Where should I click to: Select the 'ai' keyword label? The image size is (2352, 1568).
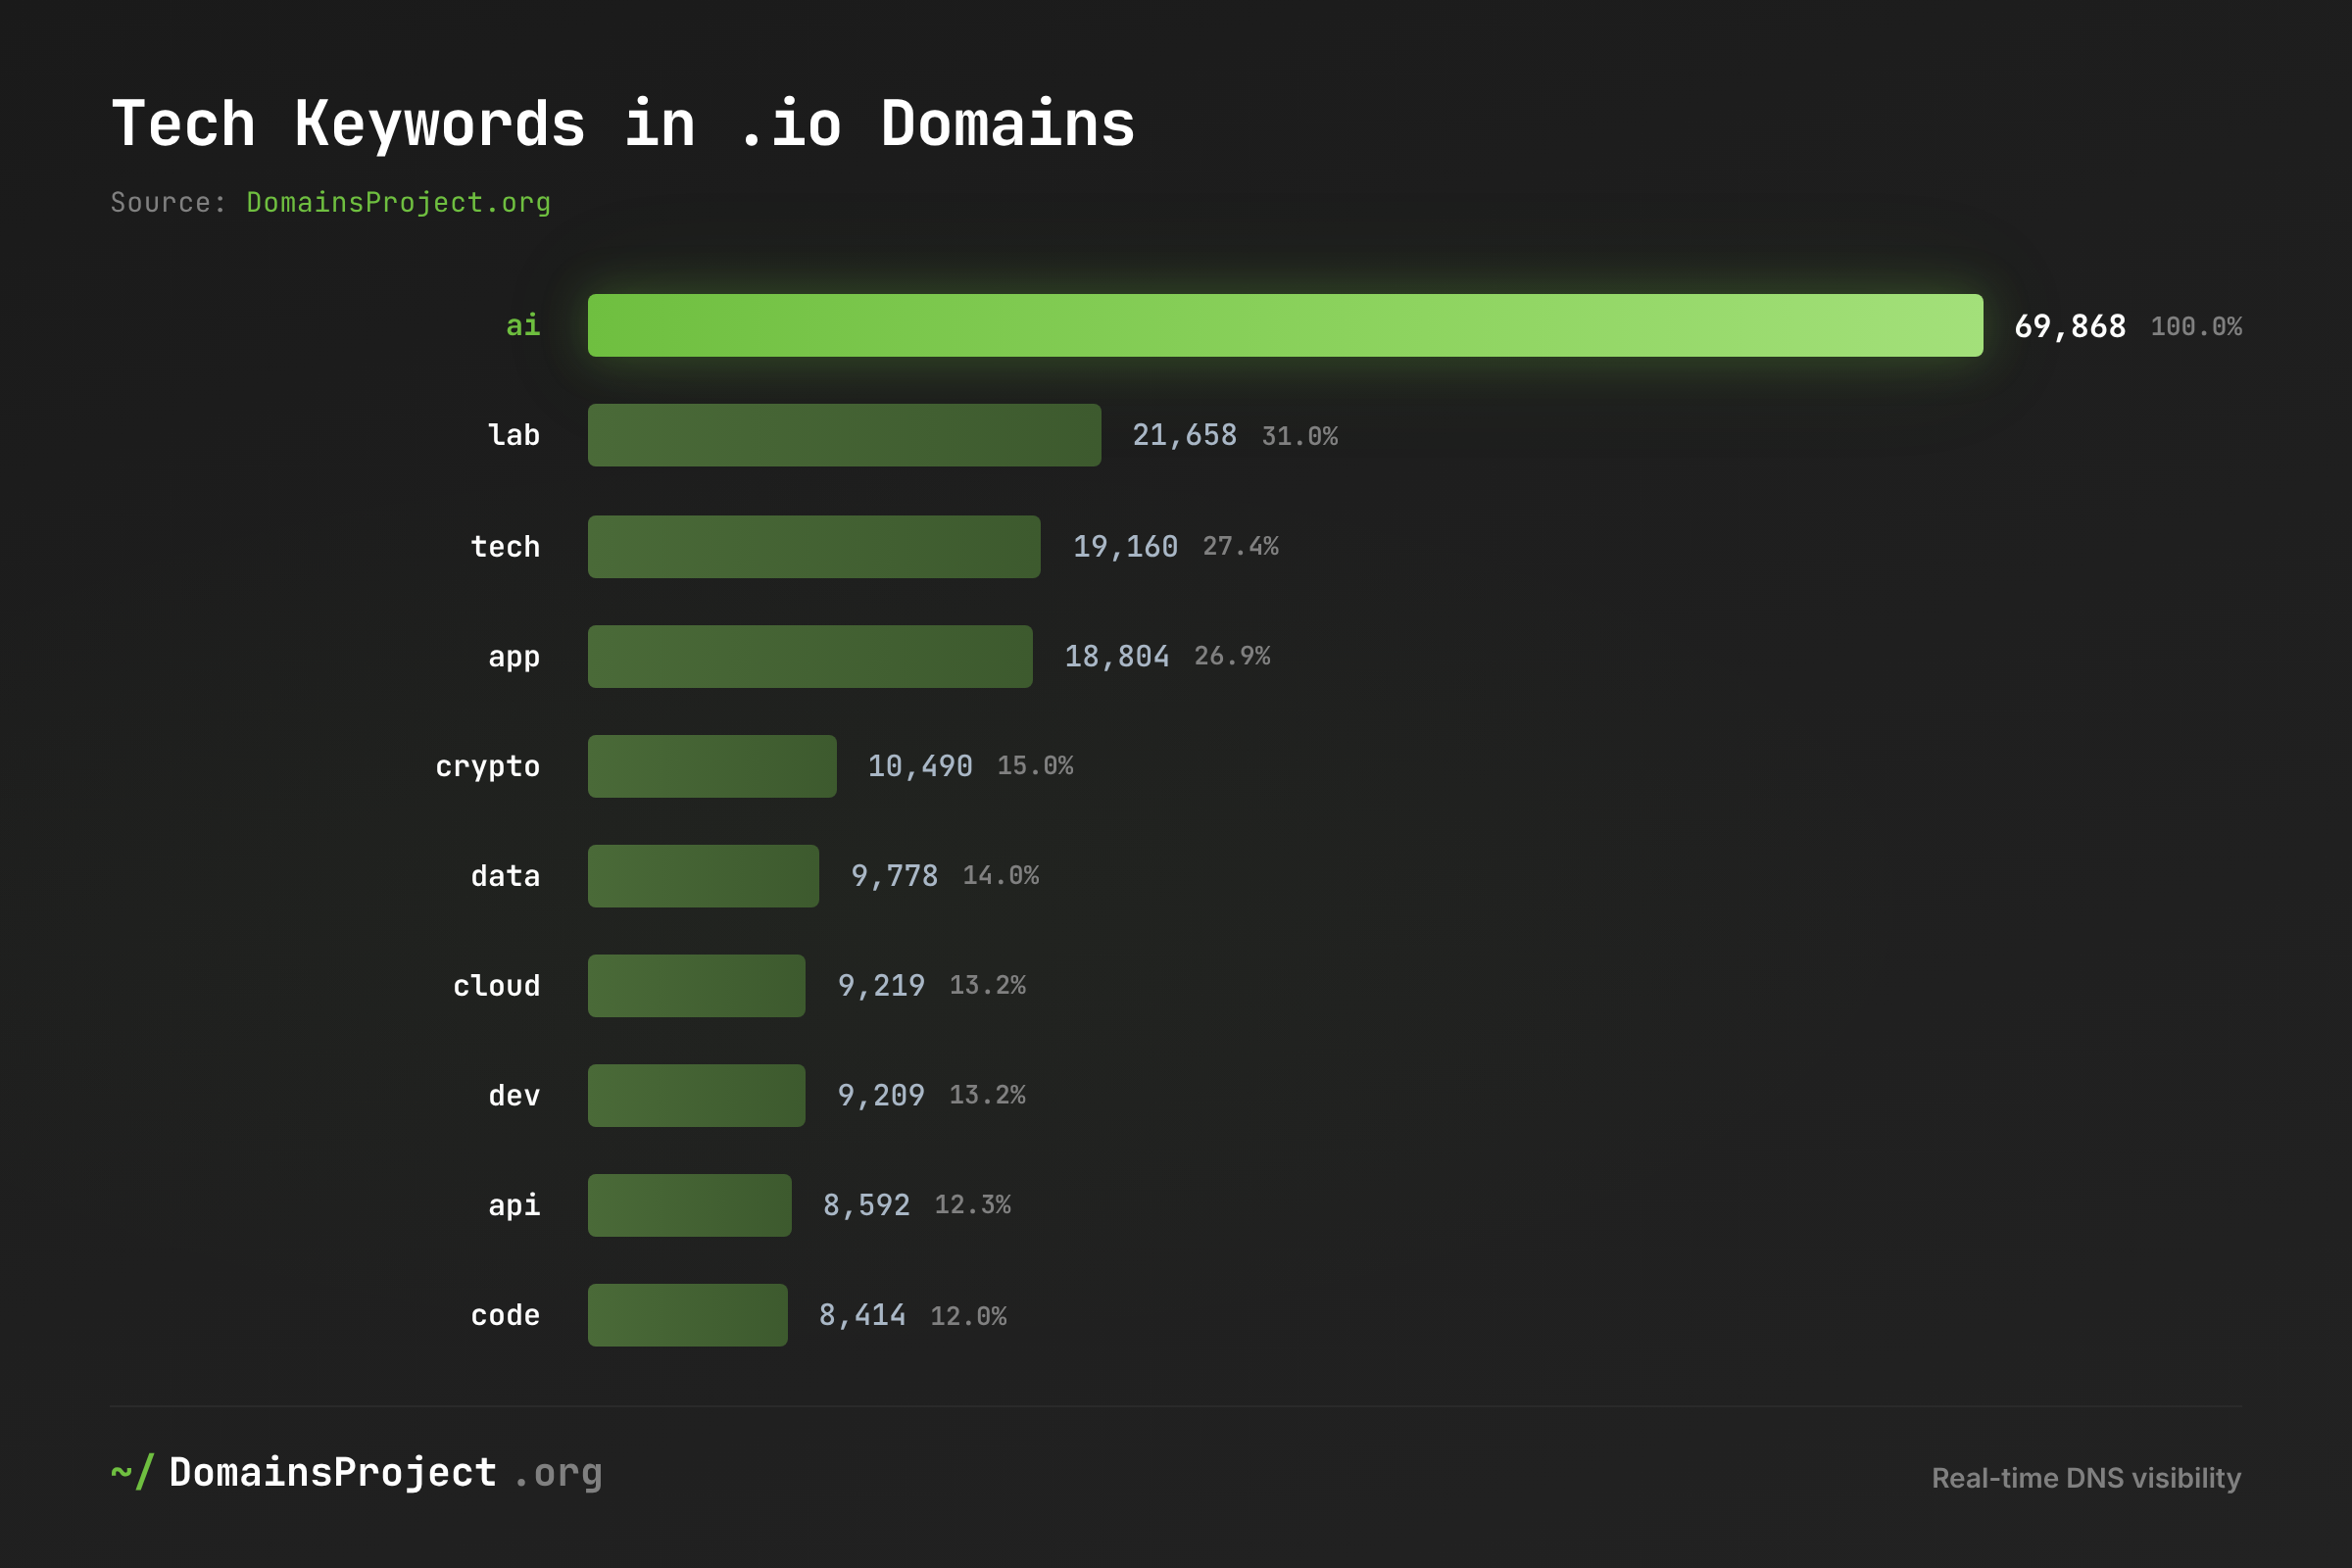point(523,325)
